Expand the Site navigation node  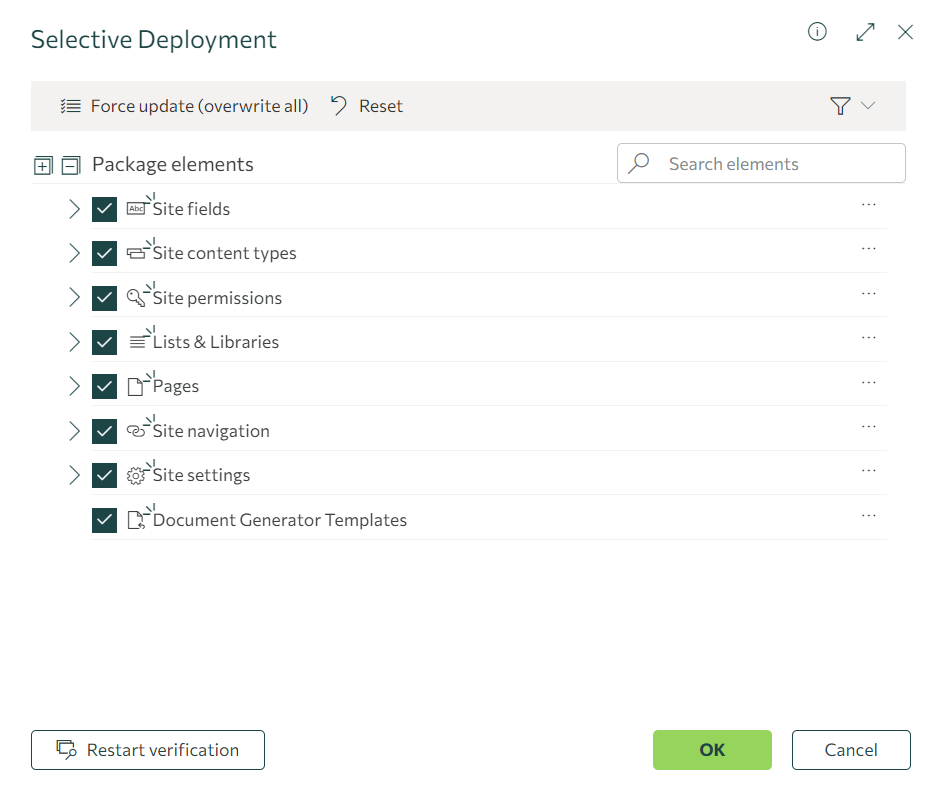pyautogui.click(x=74, y=431)
